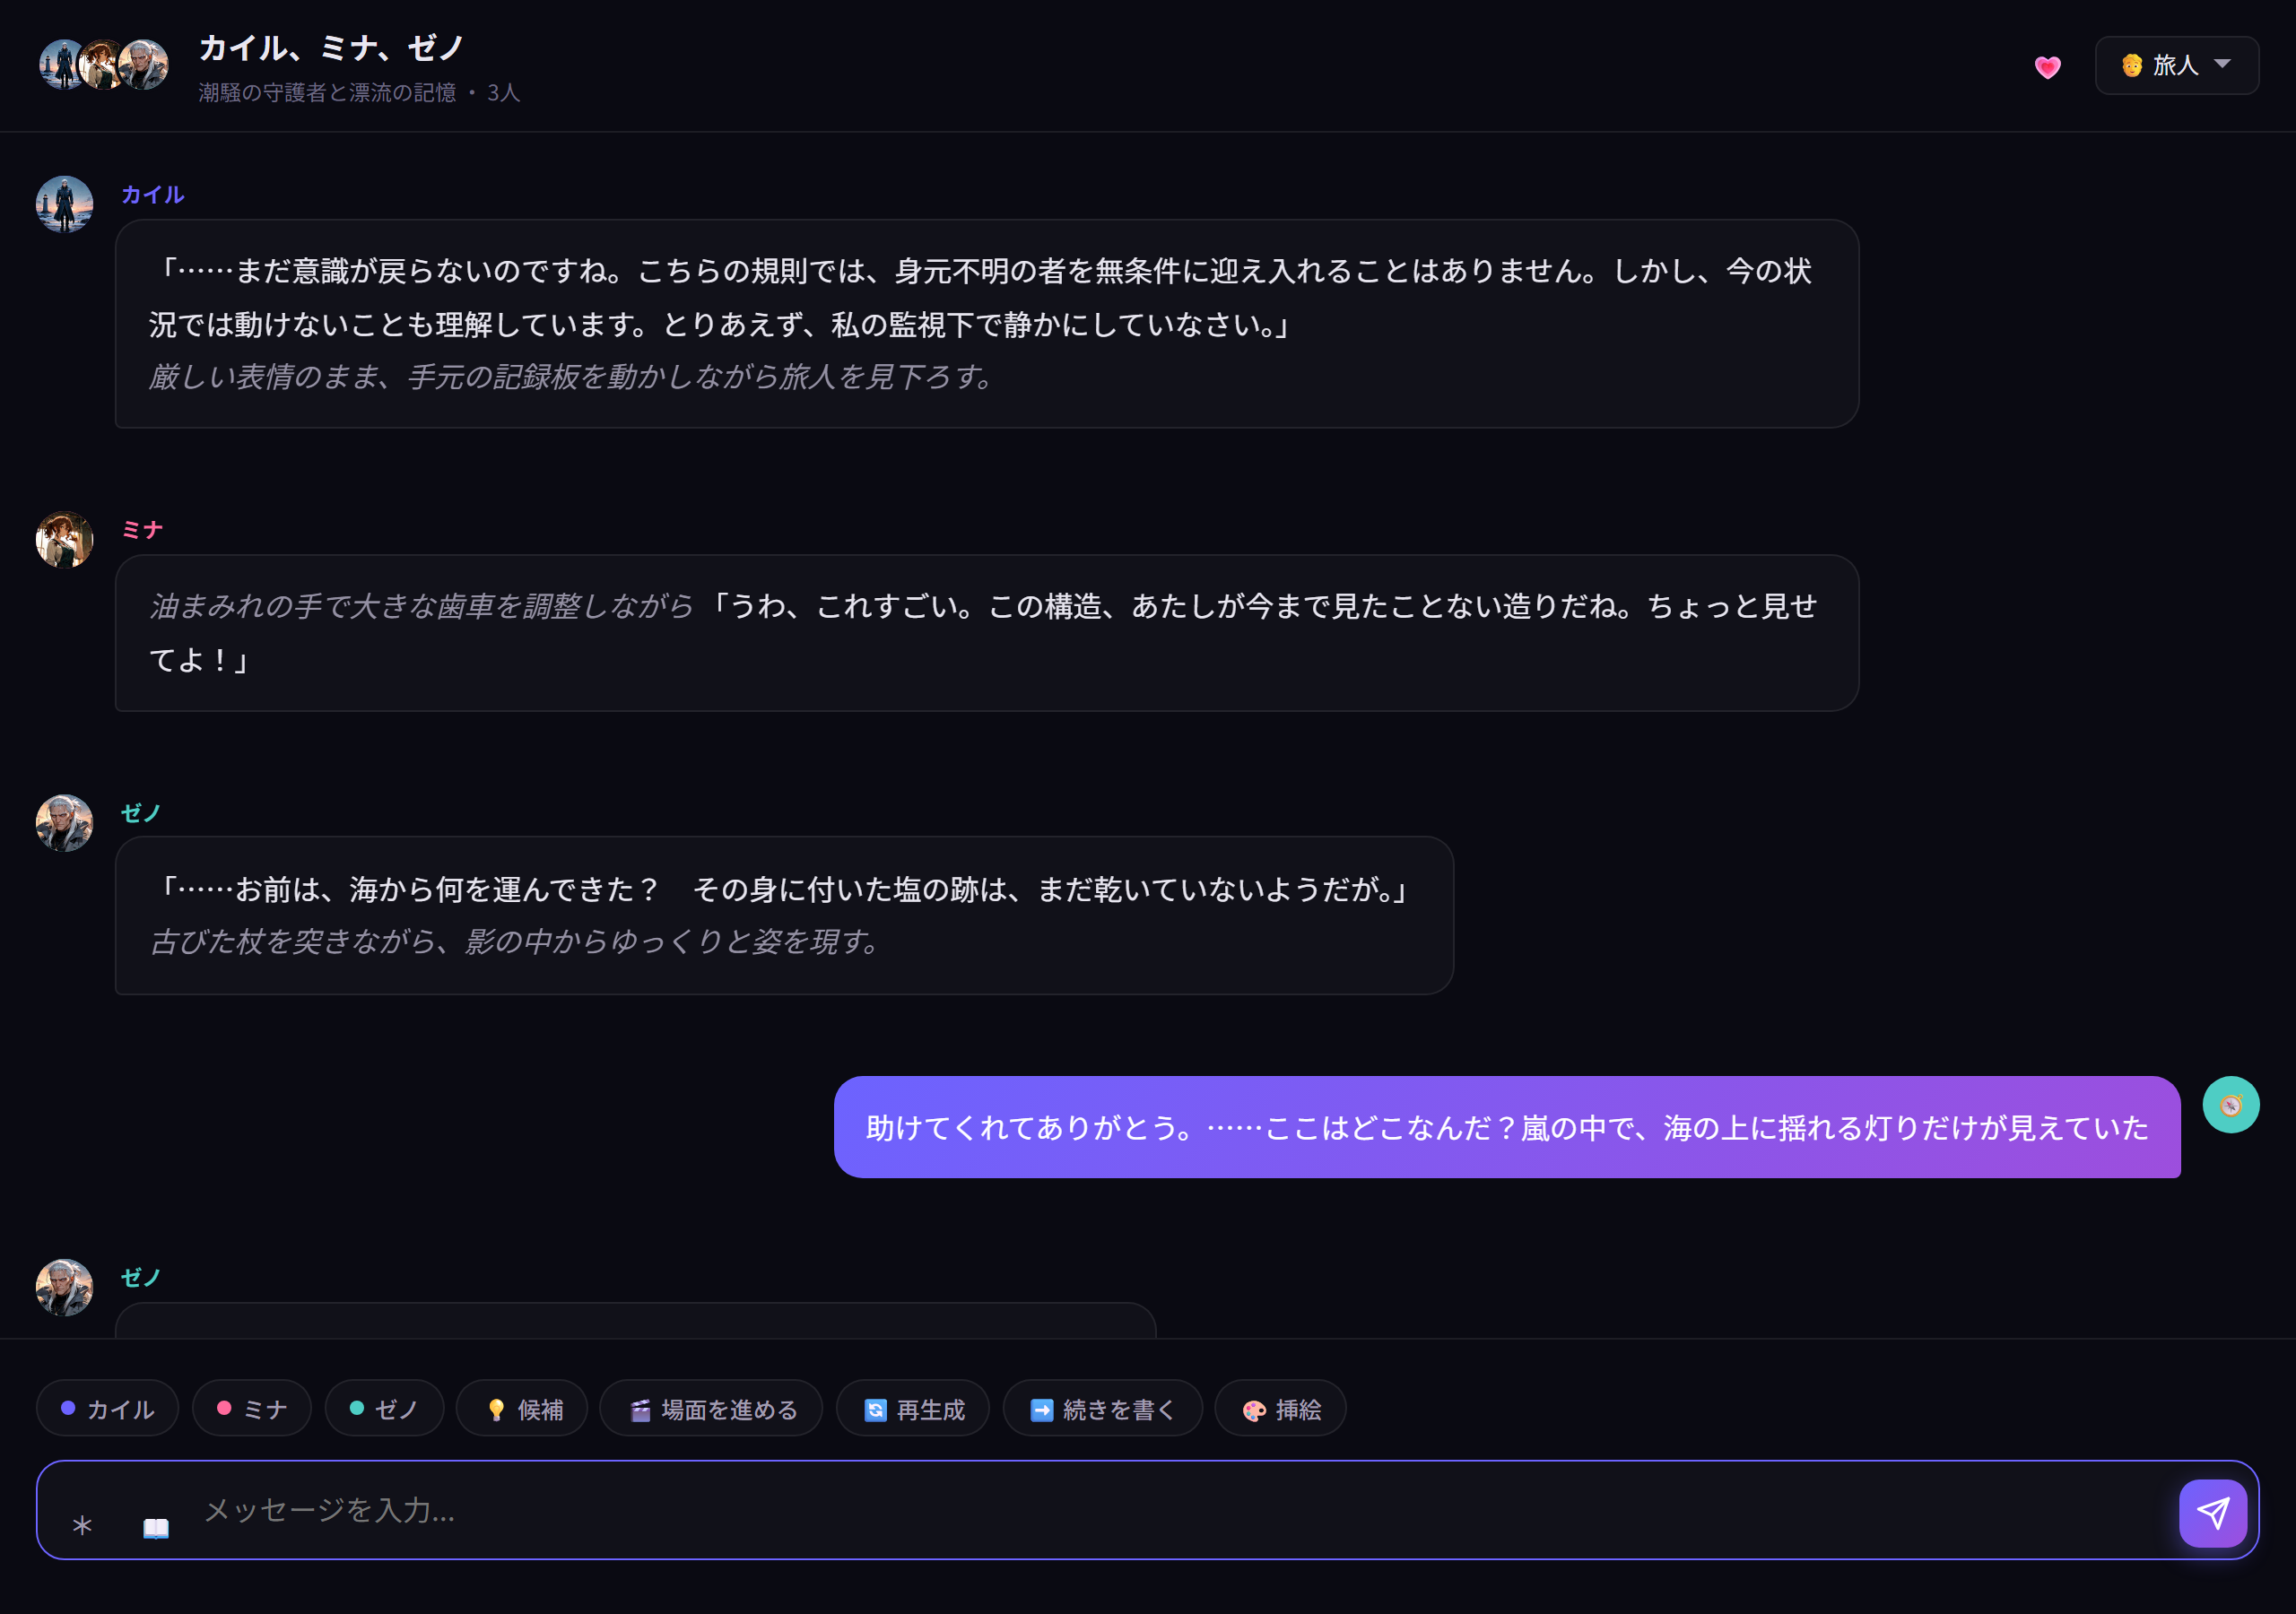Viewport: 2296px width, 1614px height.
Task: Focus the メッセージを入力 text field
Action: click(1180, 1510)
